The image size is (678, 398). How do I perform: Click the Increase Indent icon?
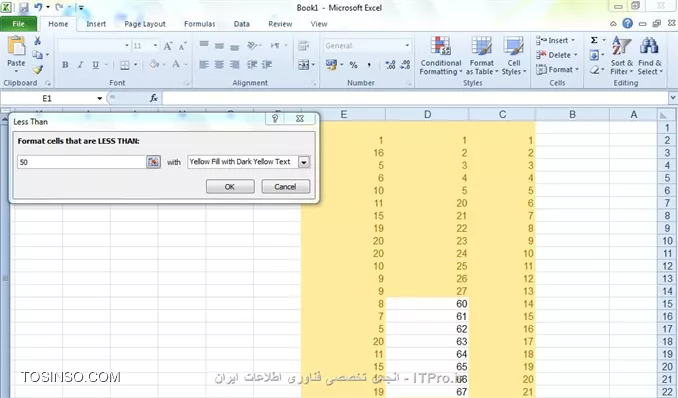(x=267, y=65)
